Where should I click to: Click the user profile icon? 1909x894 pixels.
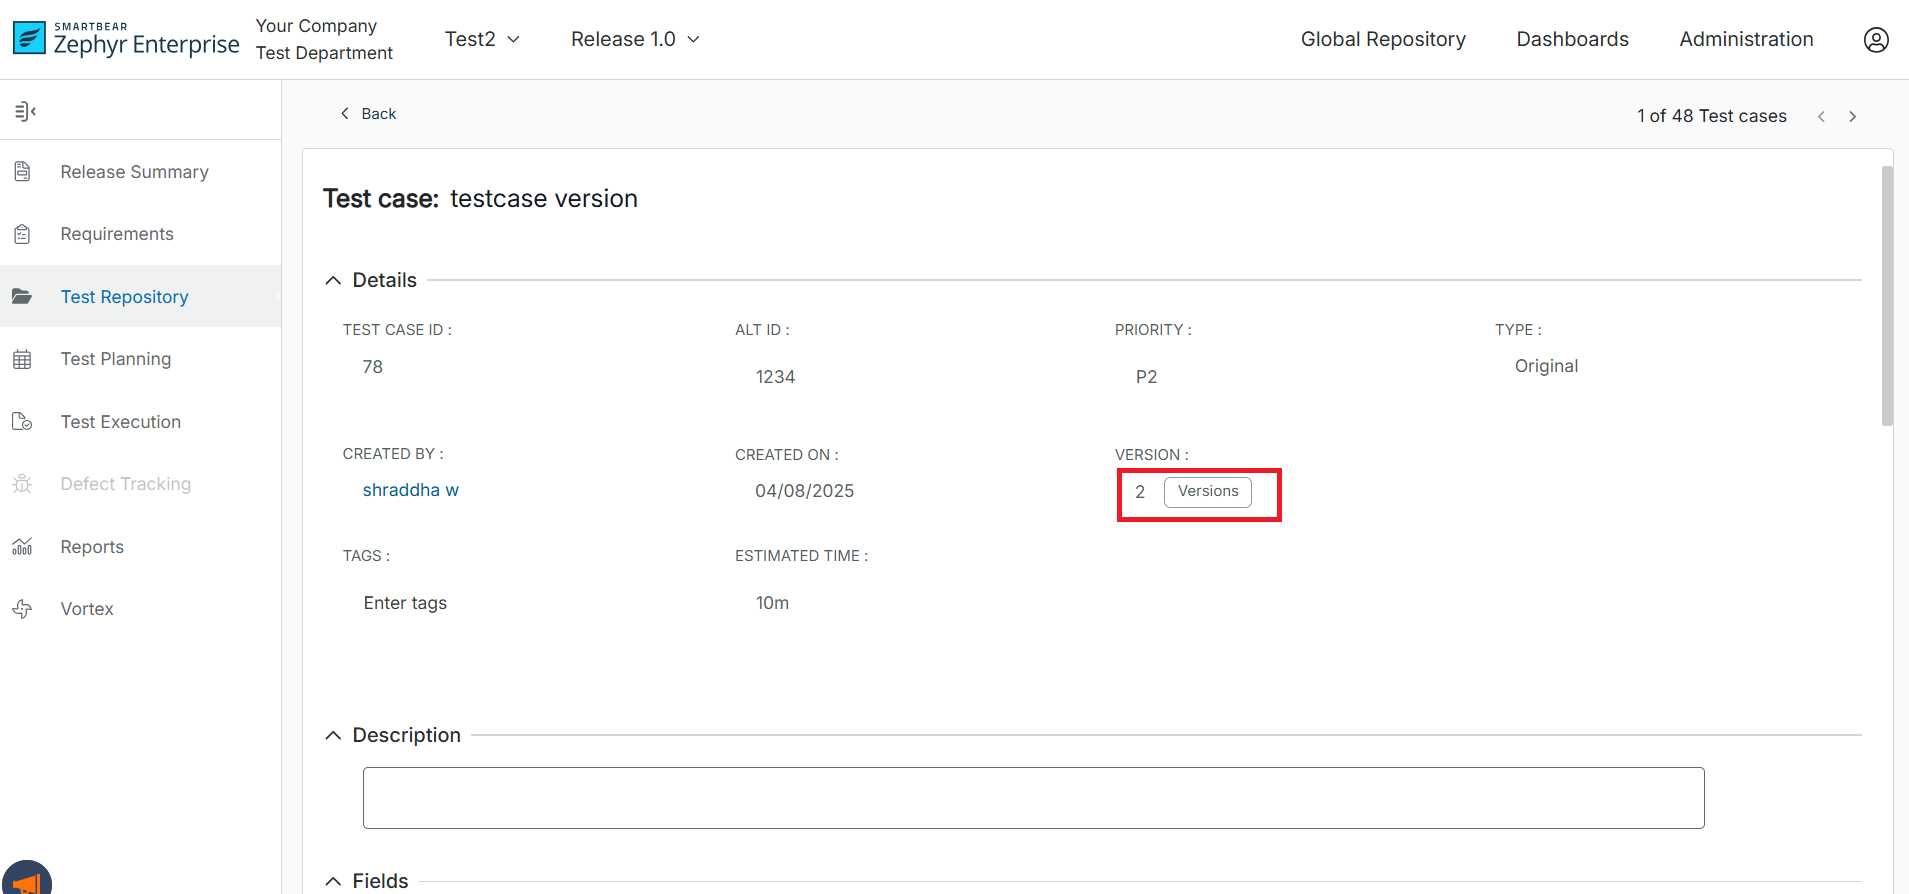pos(1875,39)
